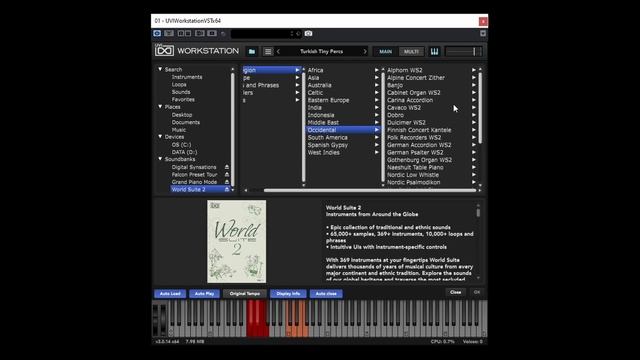The width and height of the screenshot is (640, 360).
Task: Click the World Suite 2 cover image
Action: pyautogui.click(x=236, y=241)
